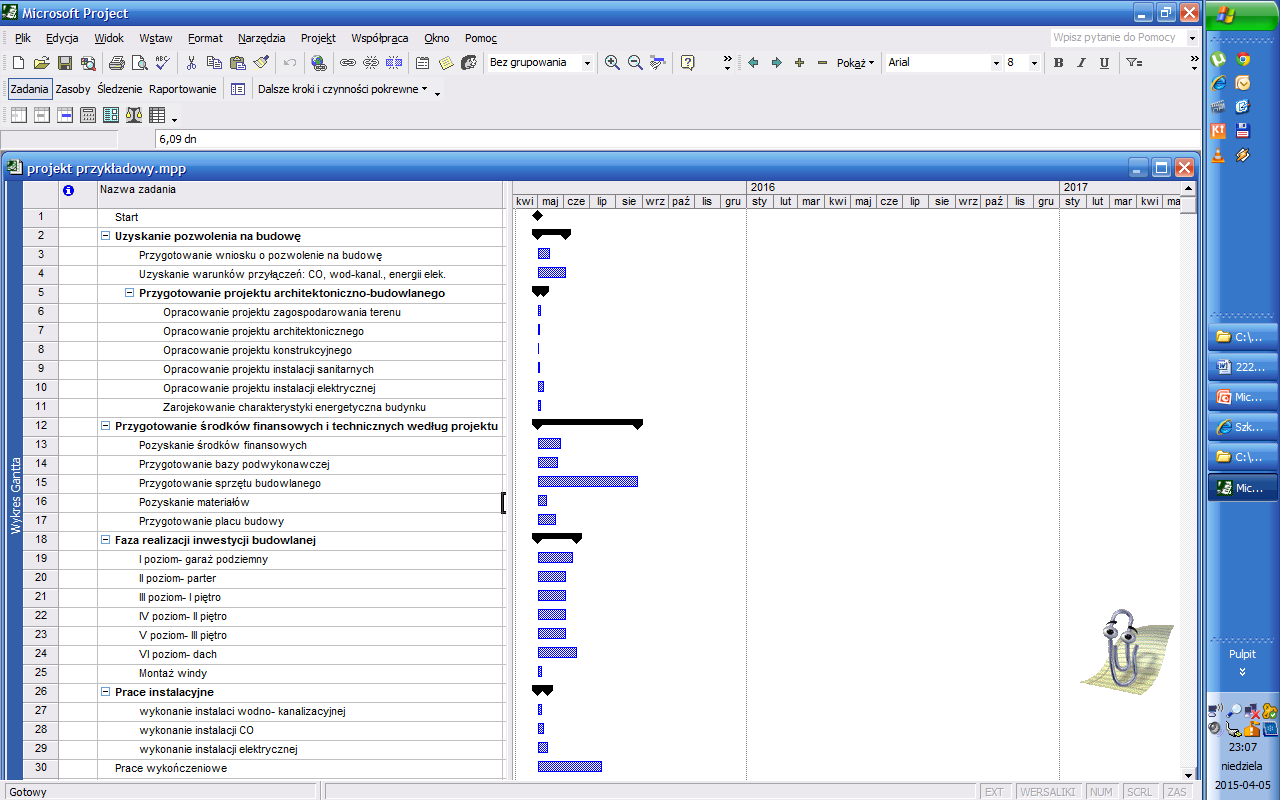Click the Go To Selected Task icon
The height and width of the screenshot is (800, 1280).
tap(658, 63)
